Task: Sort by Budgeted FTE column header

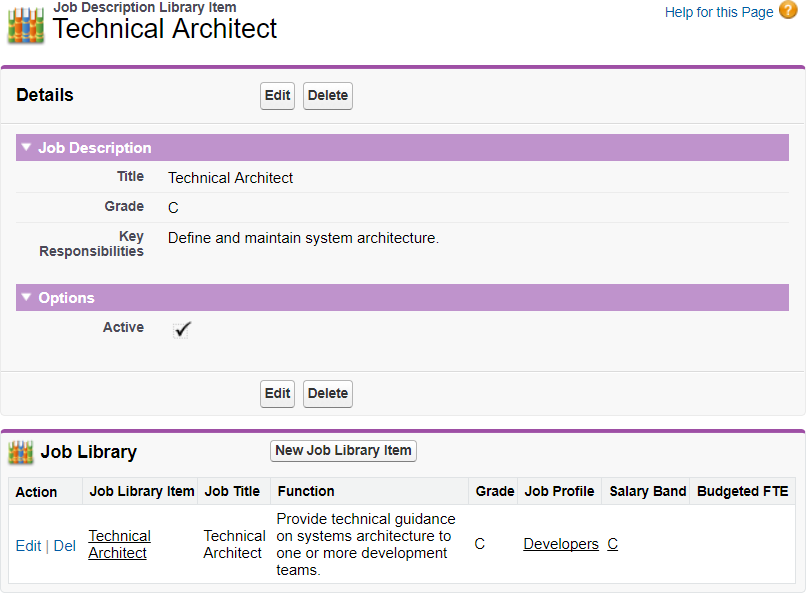Action: [x=742, y=491]
